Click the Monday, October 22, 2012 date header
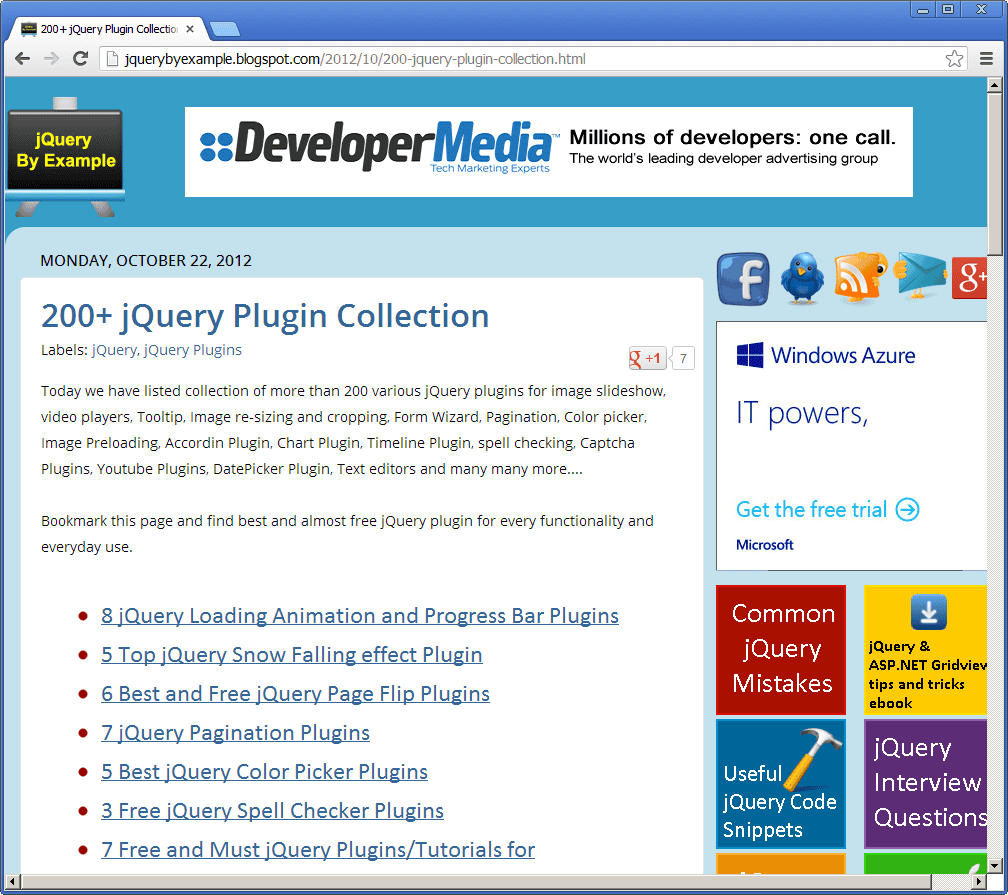 (x=146, y=260)
